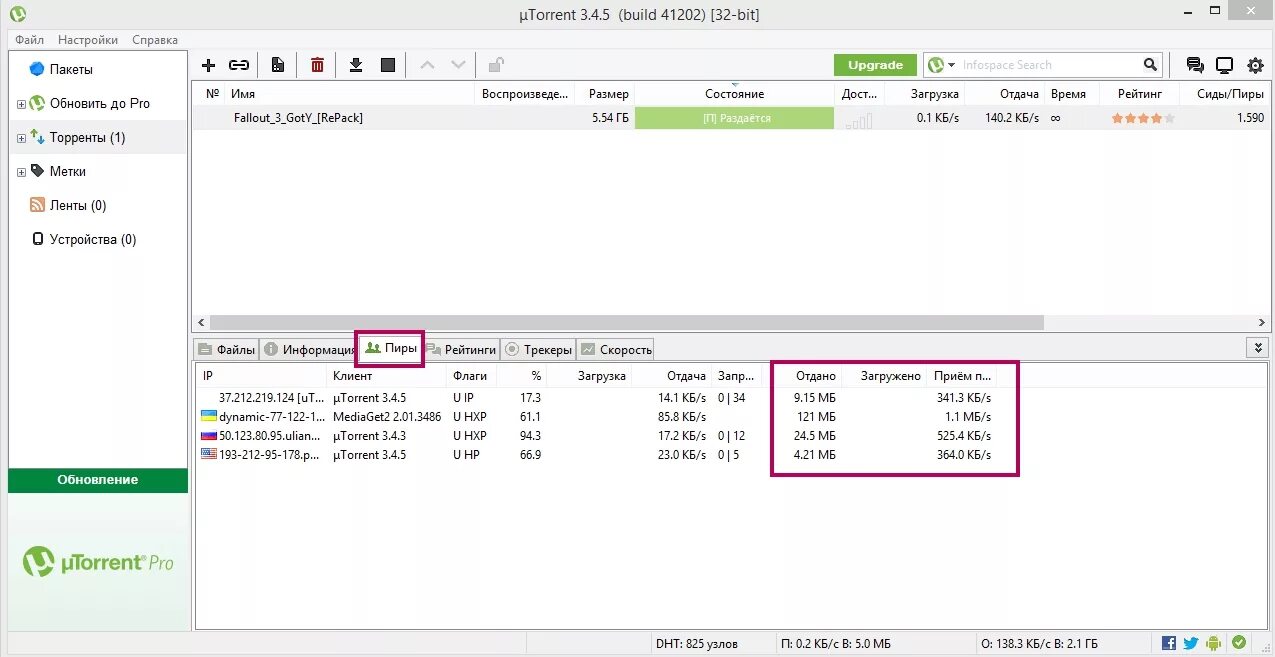Click the Stop torrent square icon
1275x657 pixels.
point(388,65)
